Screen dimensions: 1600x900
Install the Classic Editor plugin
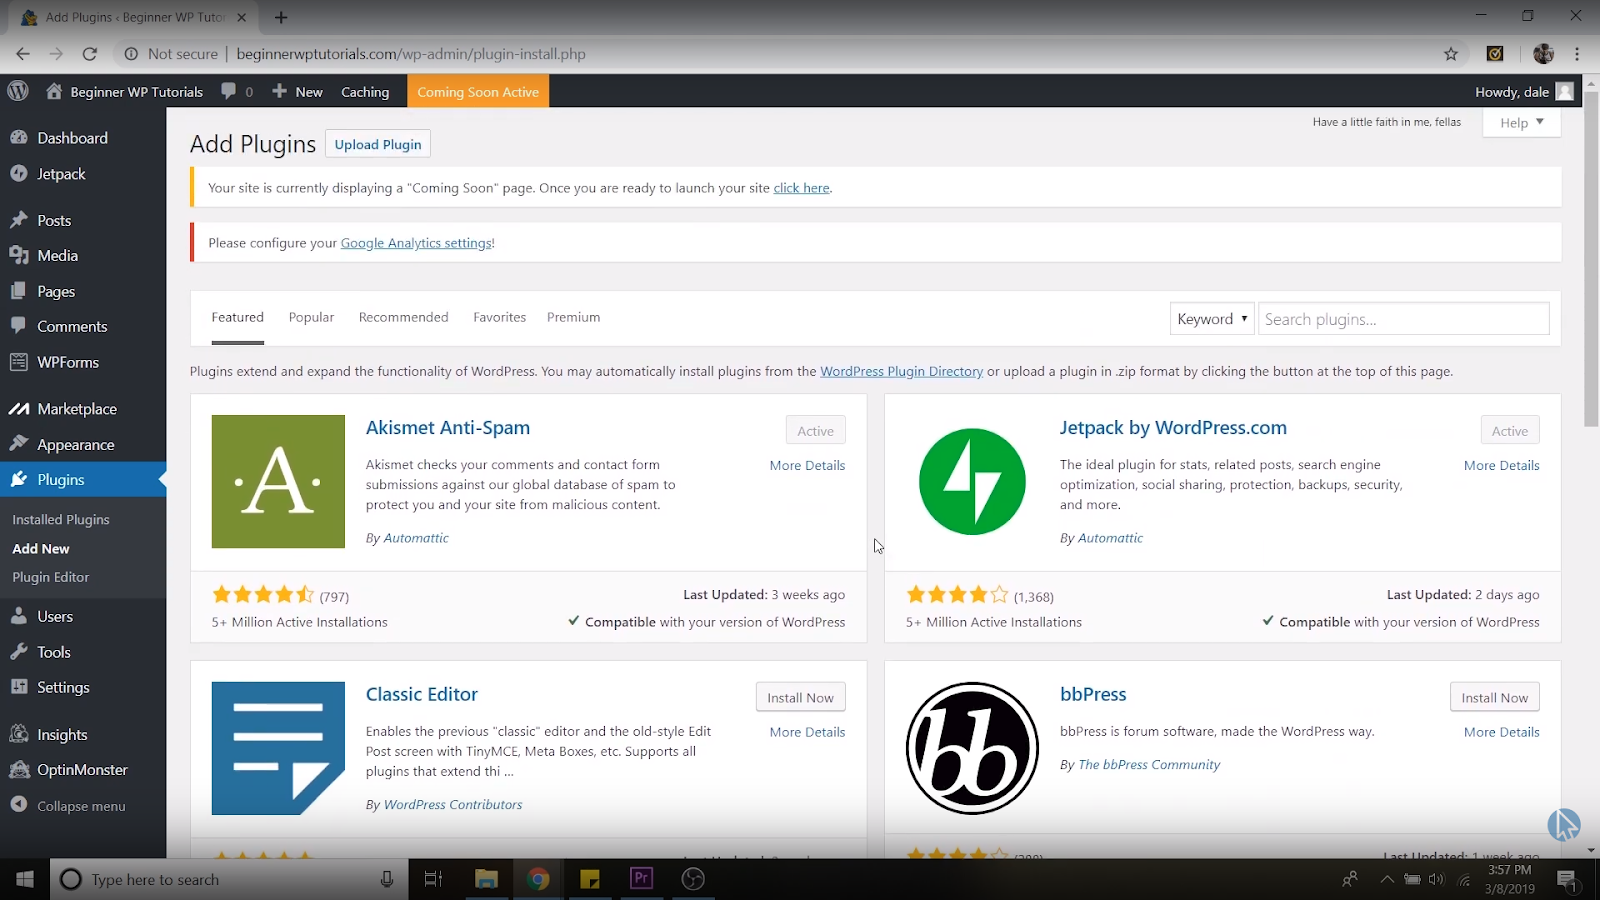coord(800,697)
